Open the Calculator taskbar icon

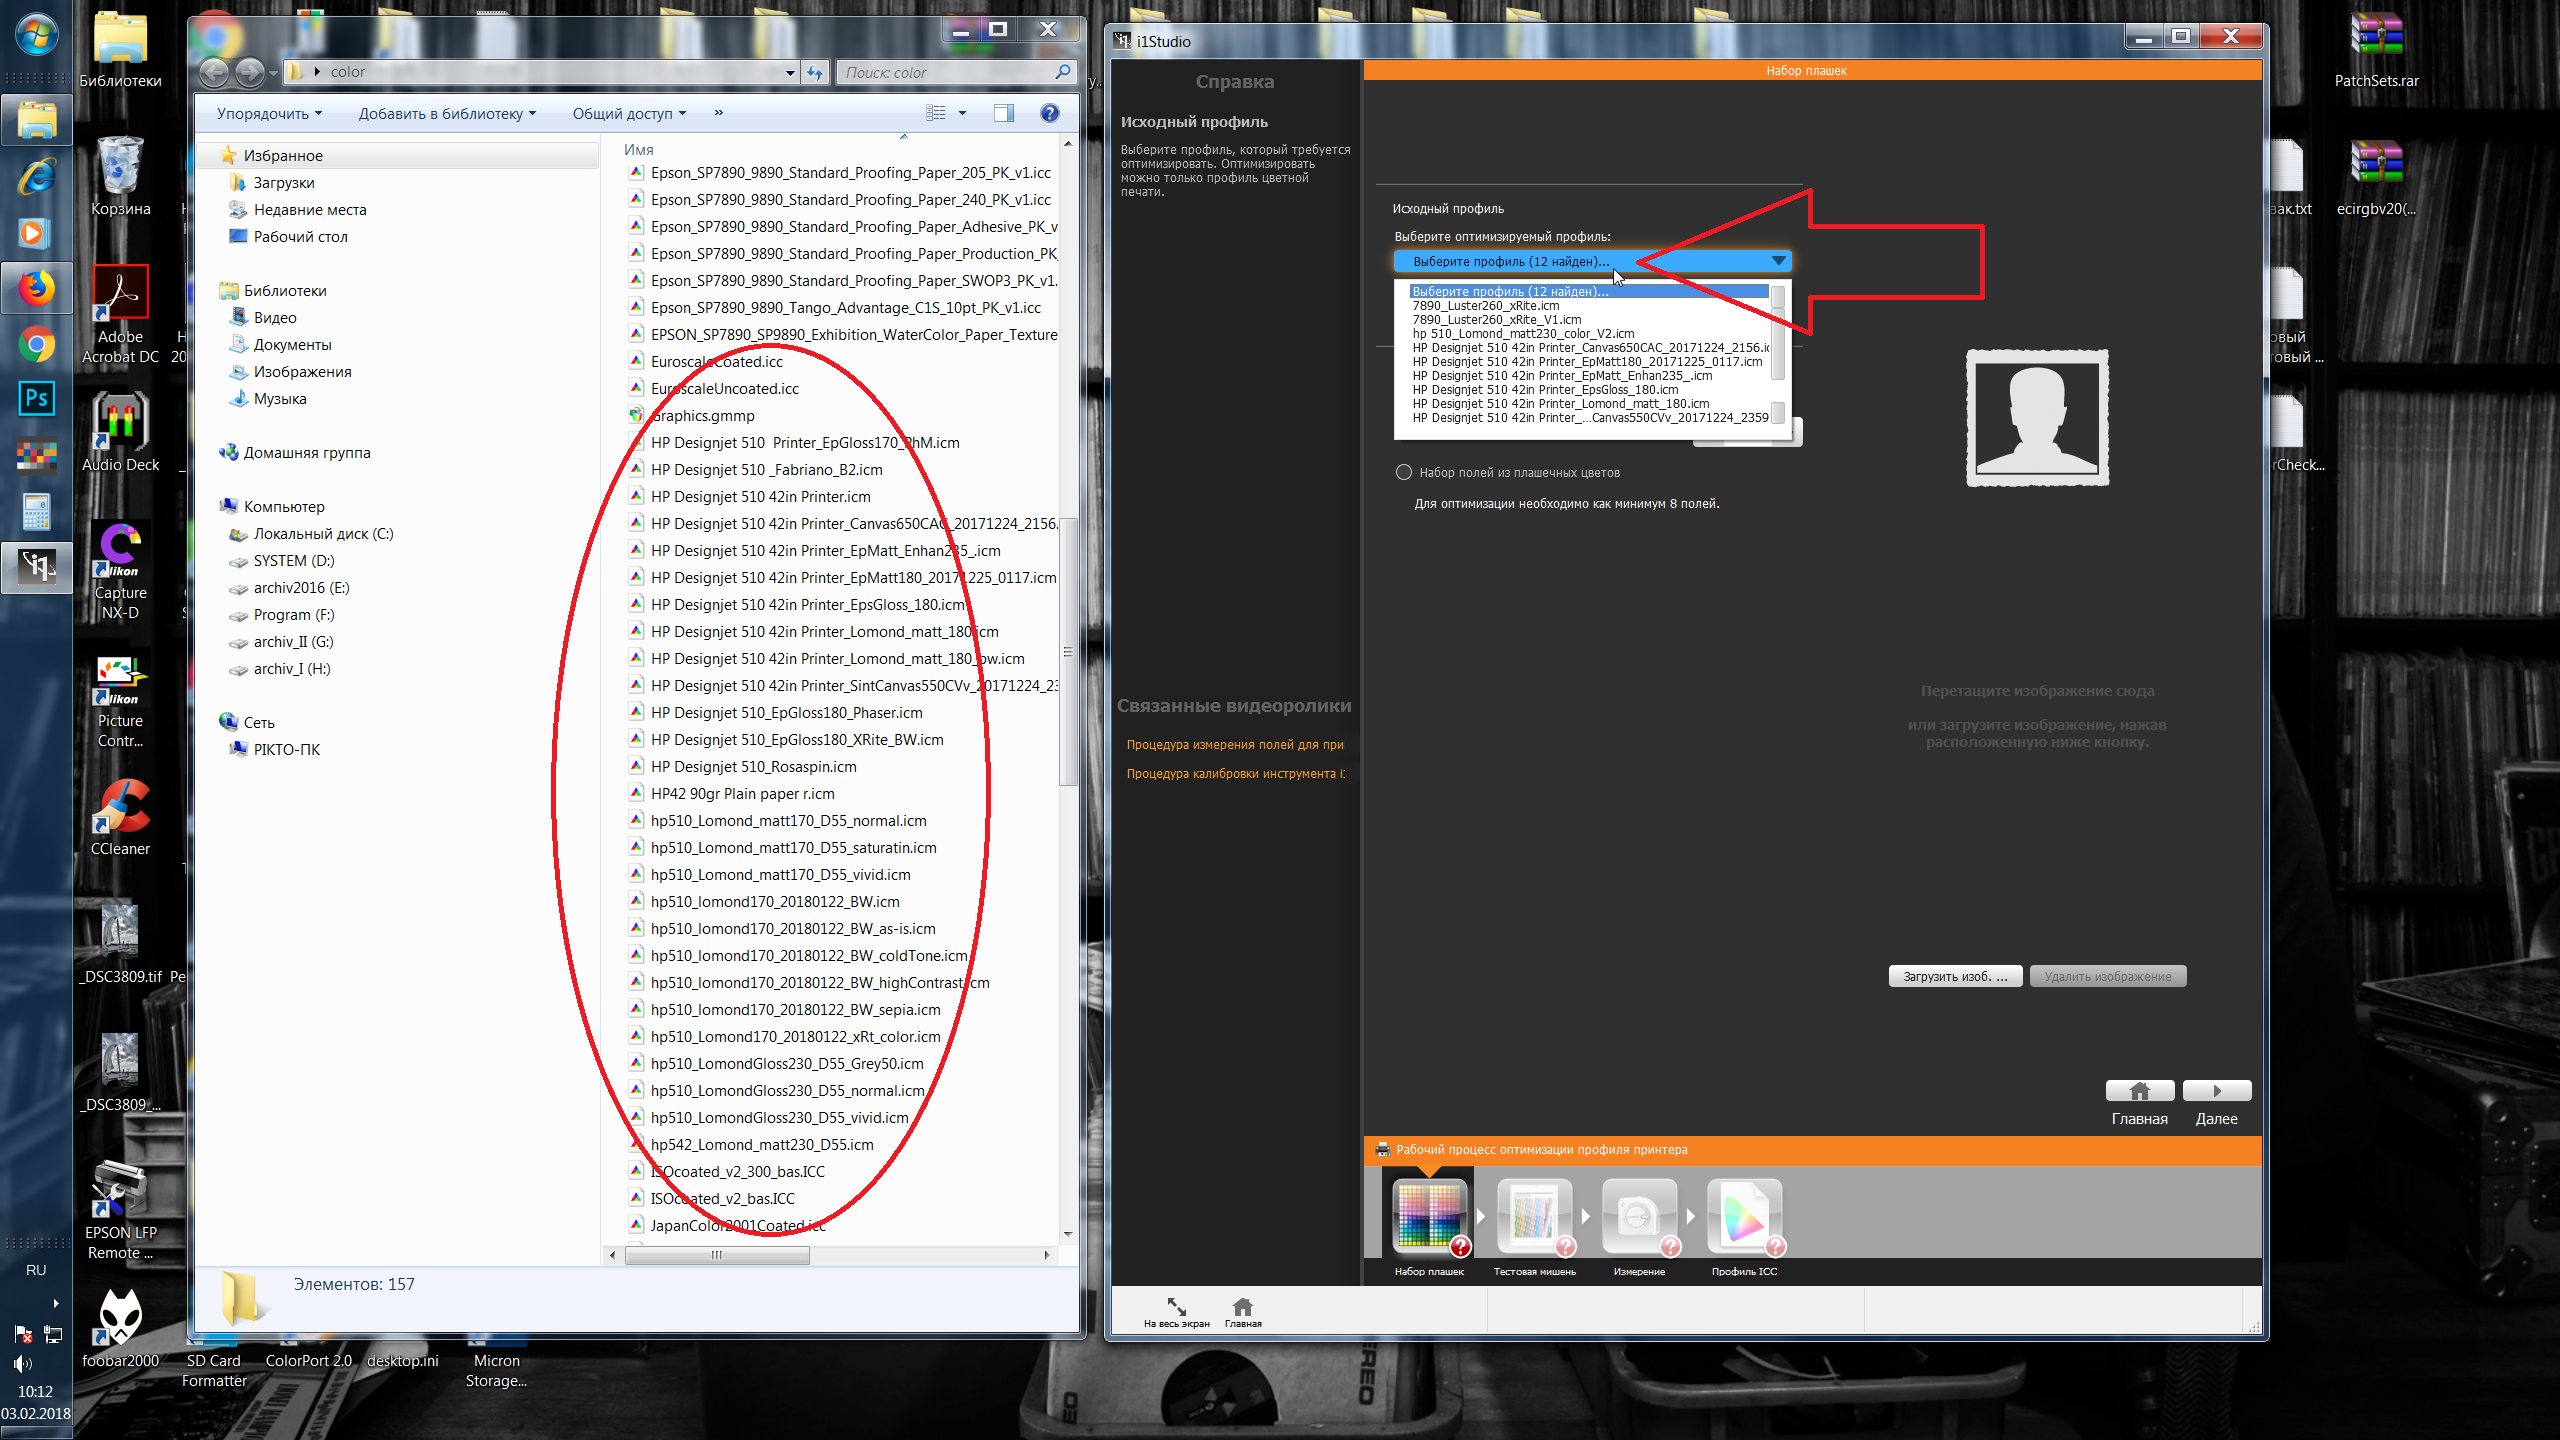tap(37, 512)
